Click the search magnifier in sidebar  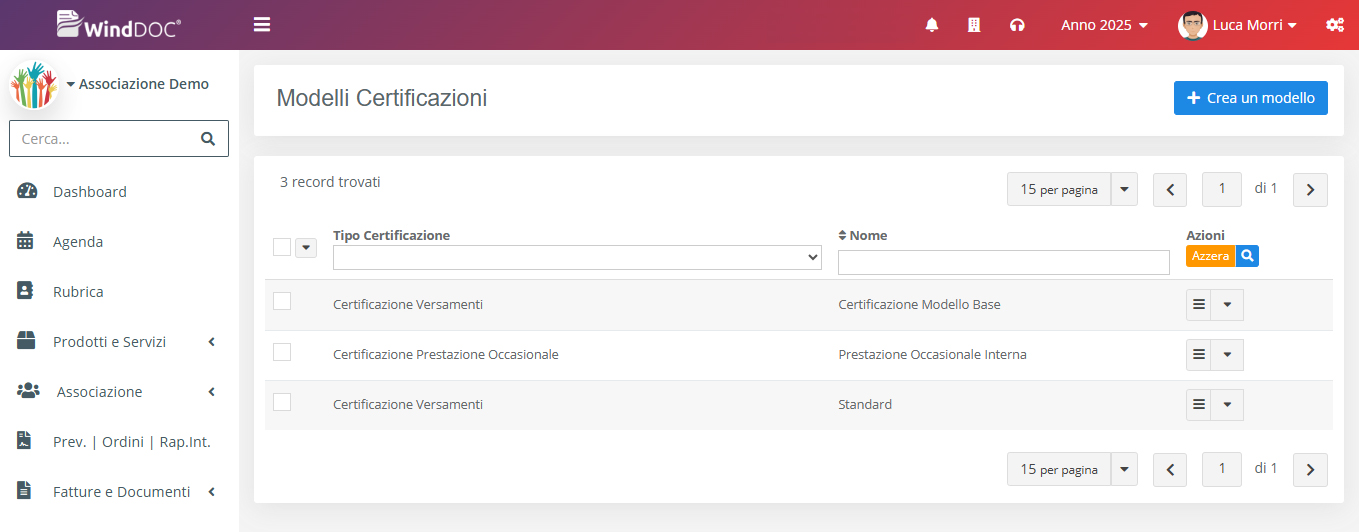[x=208, y=139]
